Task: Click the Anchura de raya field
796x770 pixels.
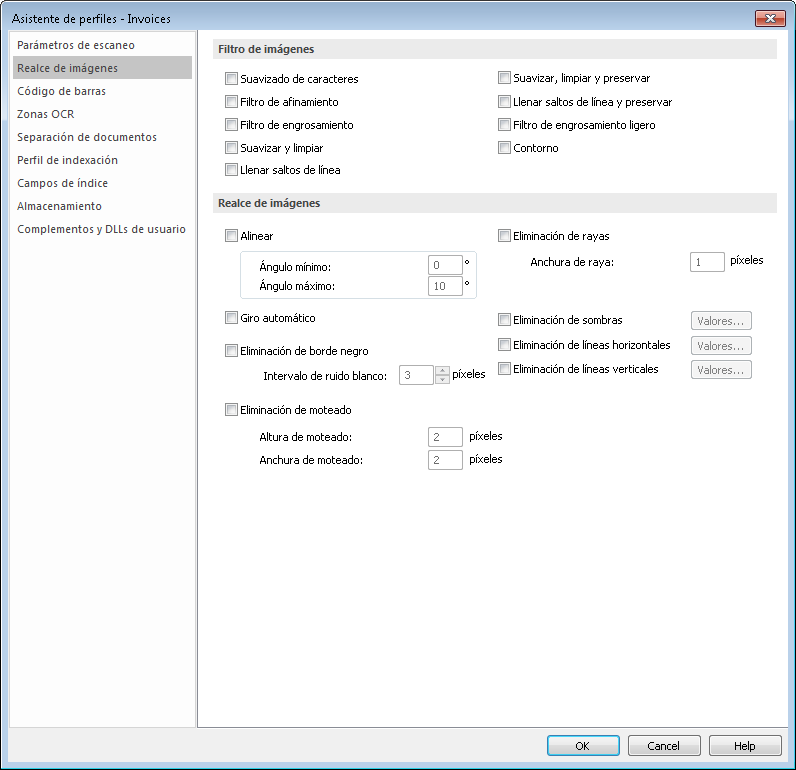Action: coord(707,261)
